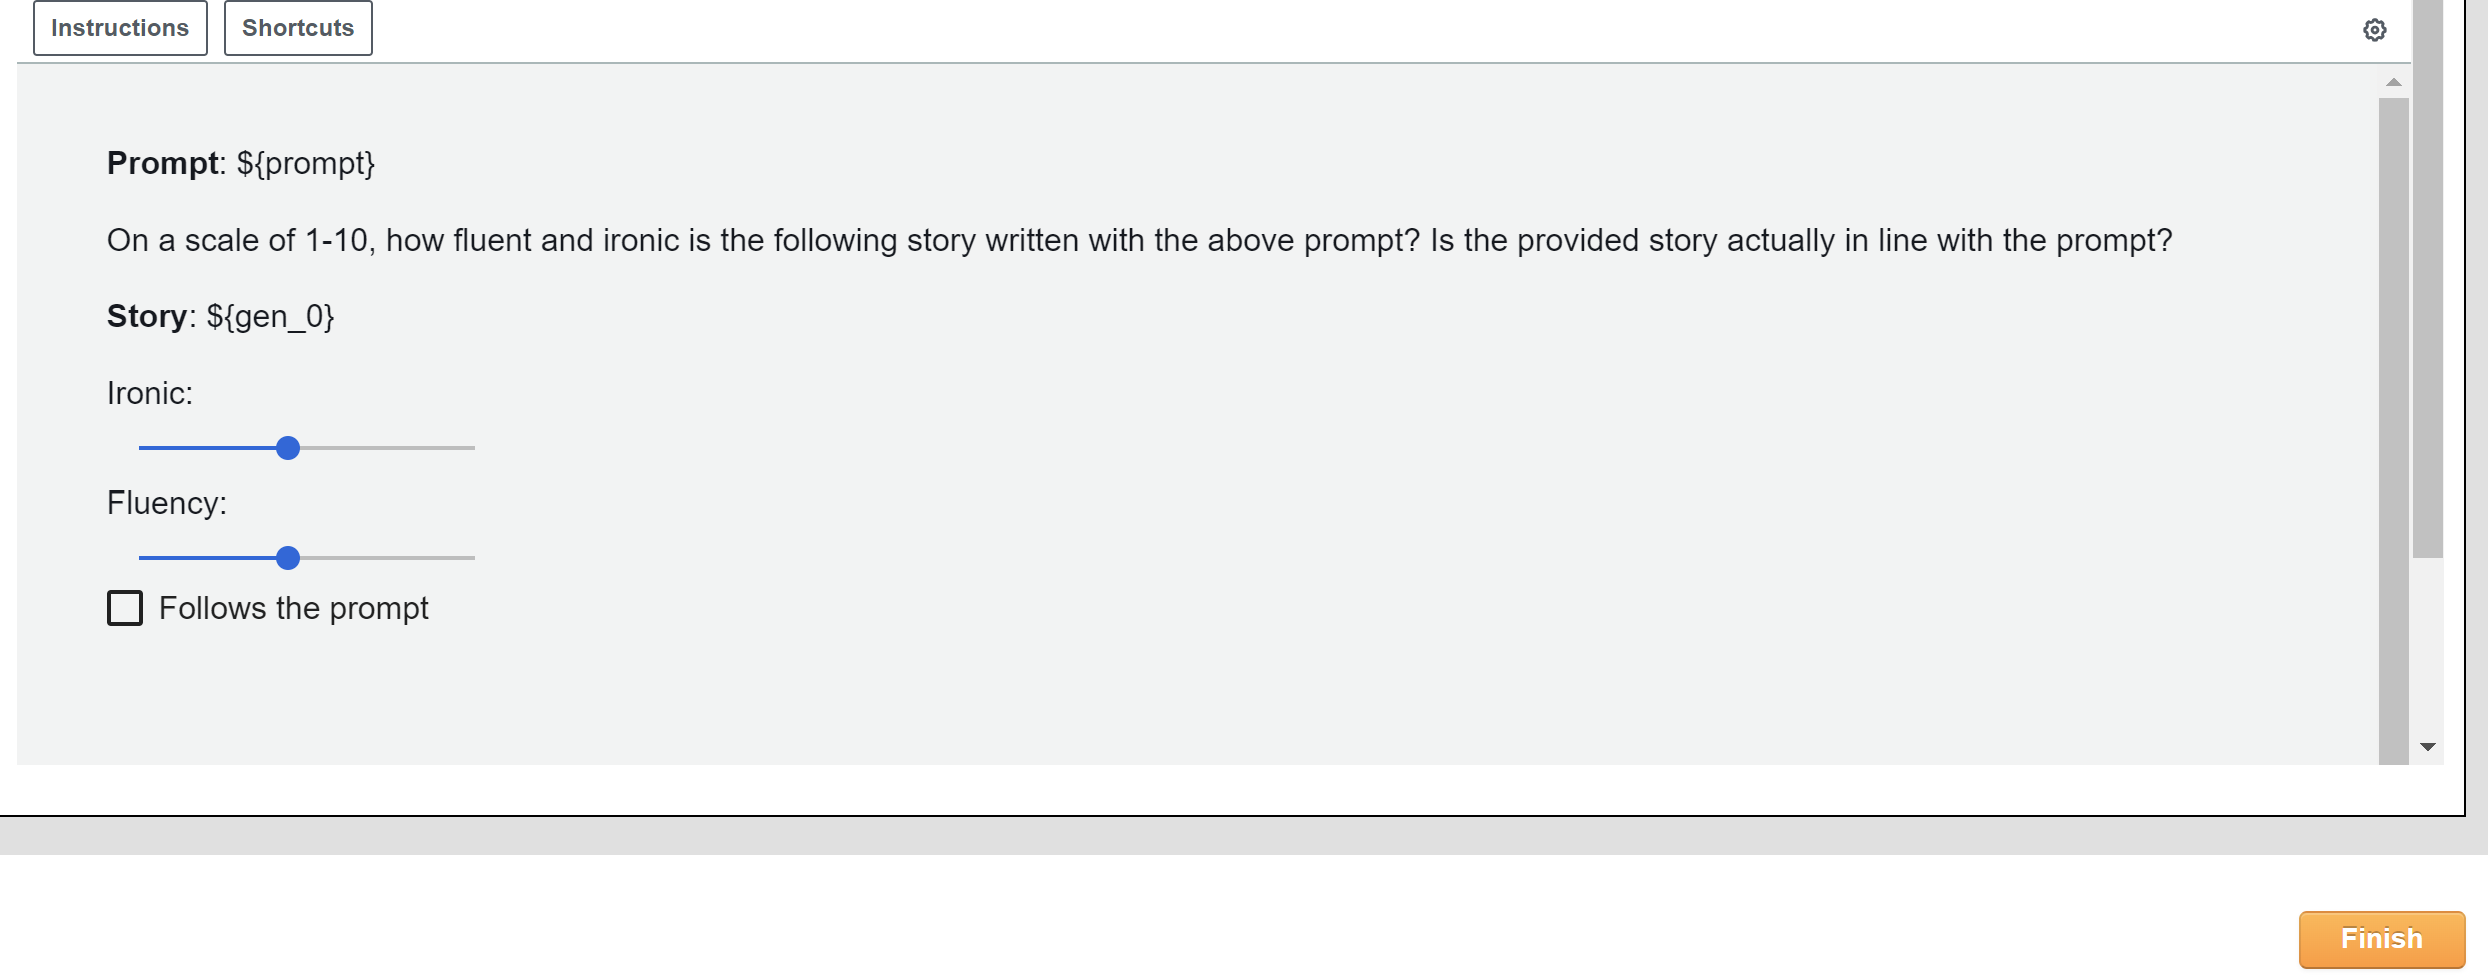
Task: Click the scale of 1-10 question text
Action: click(x=1139, y=240)
